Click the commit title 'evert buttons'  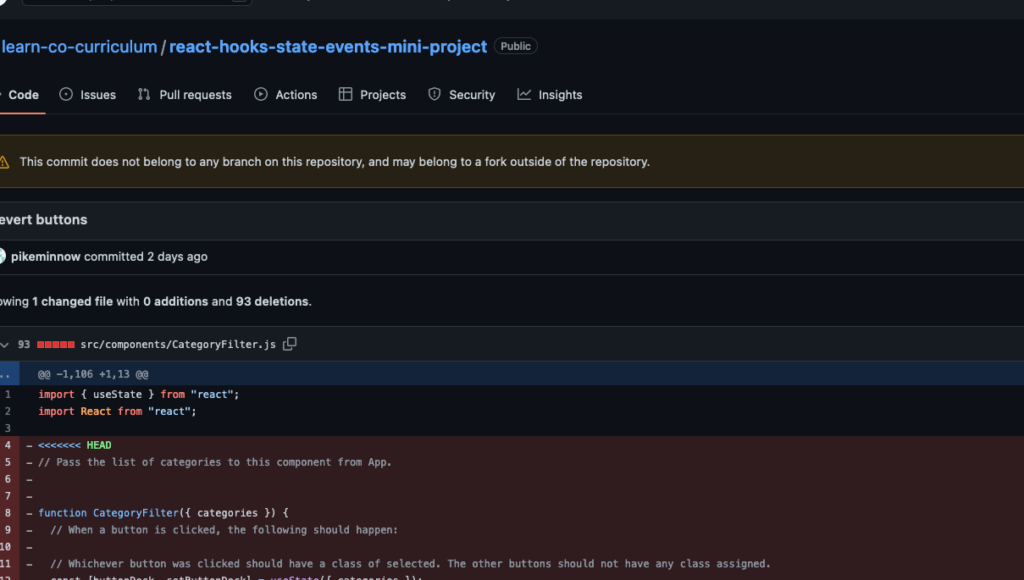pos(43,220)
